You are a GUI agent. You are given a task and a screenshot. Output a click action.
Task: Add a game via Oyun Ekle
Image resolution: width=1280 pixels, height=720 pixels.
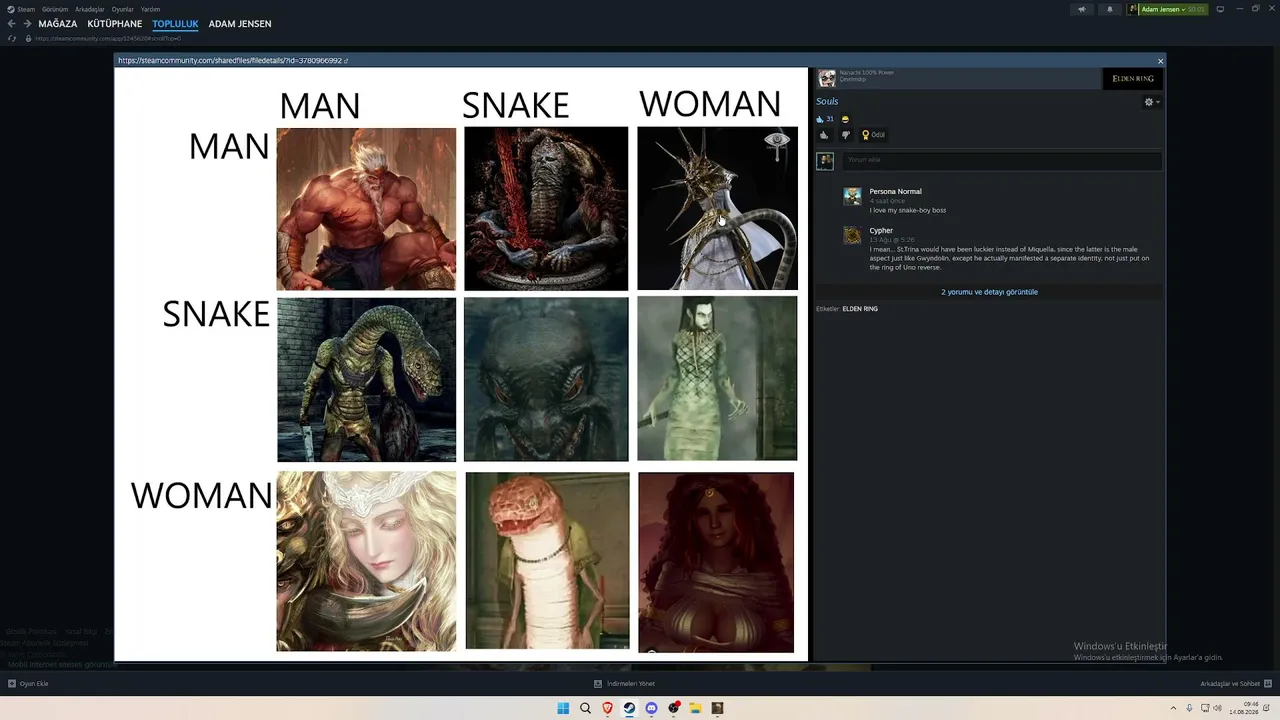pos(28,684)
